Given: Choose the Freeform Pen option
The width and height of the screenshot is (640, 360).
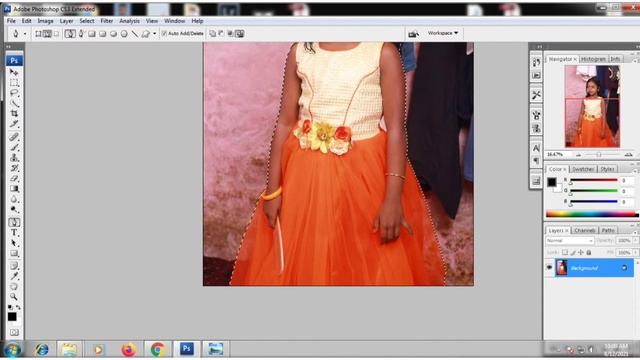Looking at the screenshot, I should [x=81, y=33].
